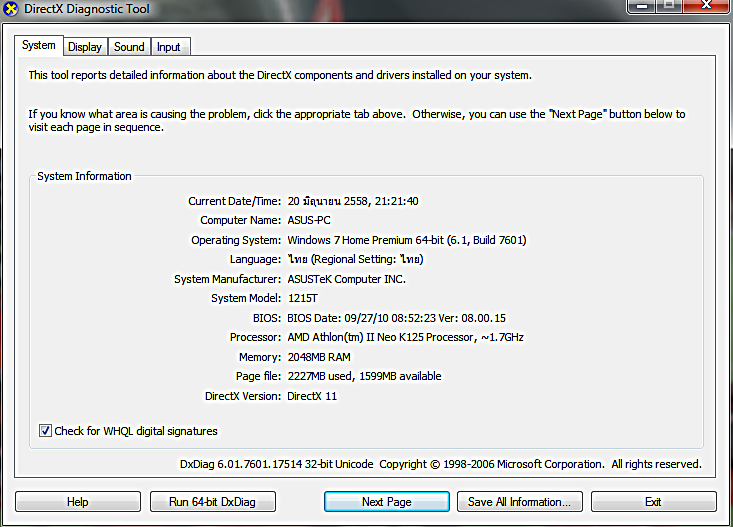
Task: Click the System Model label
Action: pyautogui.click(x=246, y=298)
